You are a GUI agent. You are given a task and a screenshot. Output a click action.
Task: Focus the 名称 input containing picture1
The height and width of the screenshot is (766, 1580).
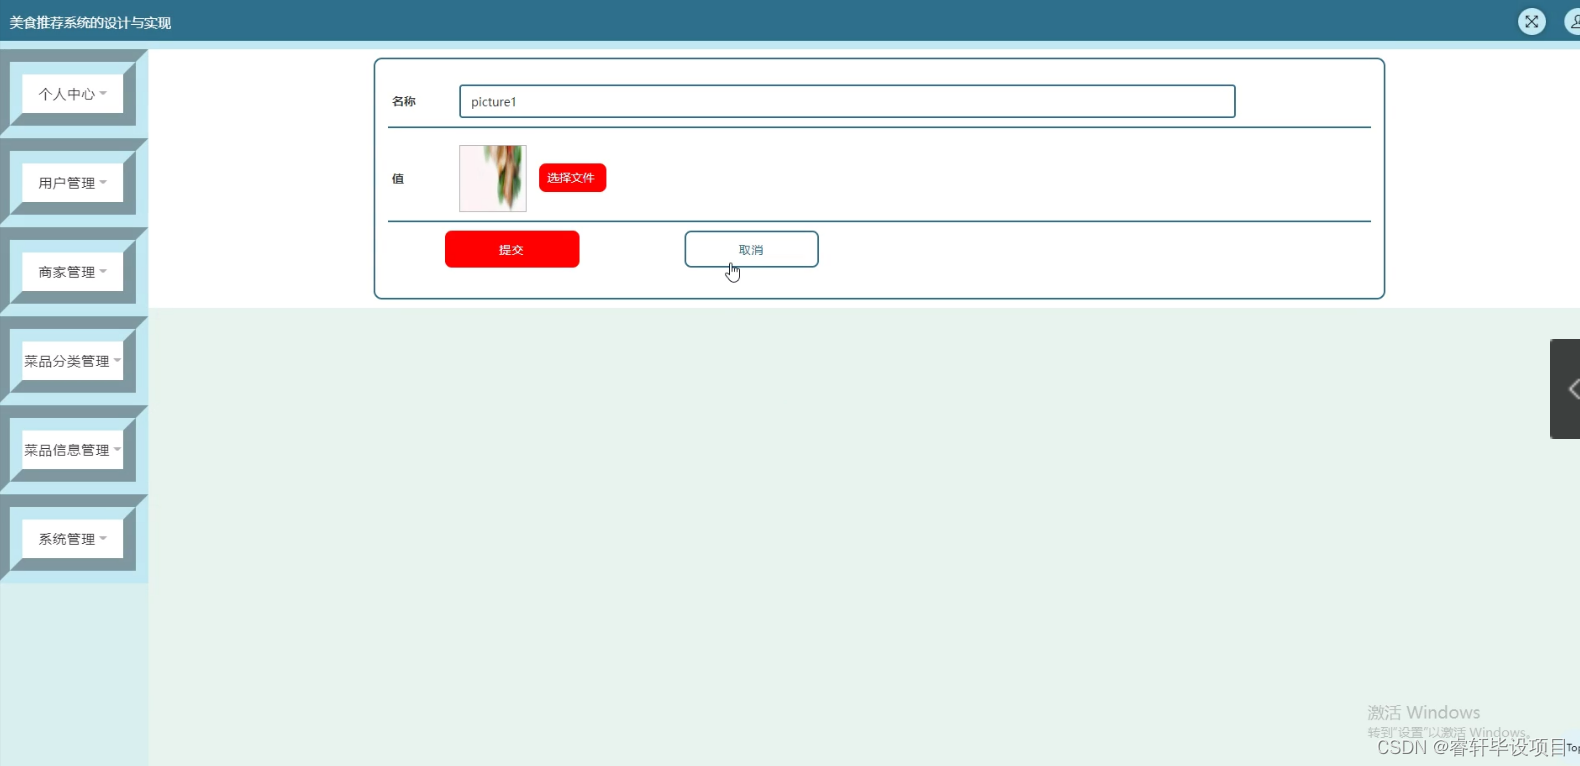pyautogui.click(x=847, y=101)
